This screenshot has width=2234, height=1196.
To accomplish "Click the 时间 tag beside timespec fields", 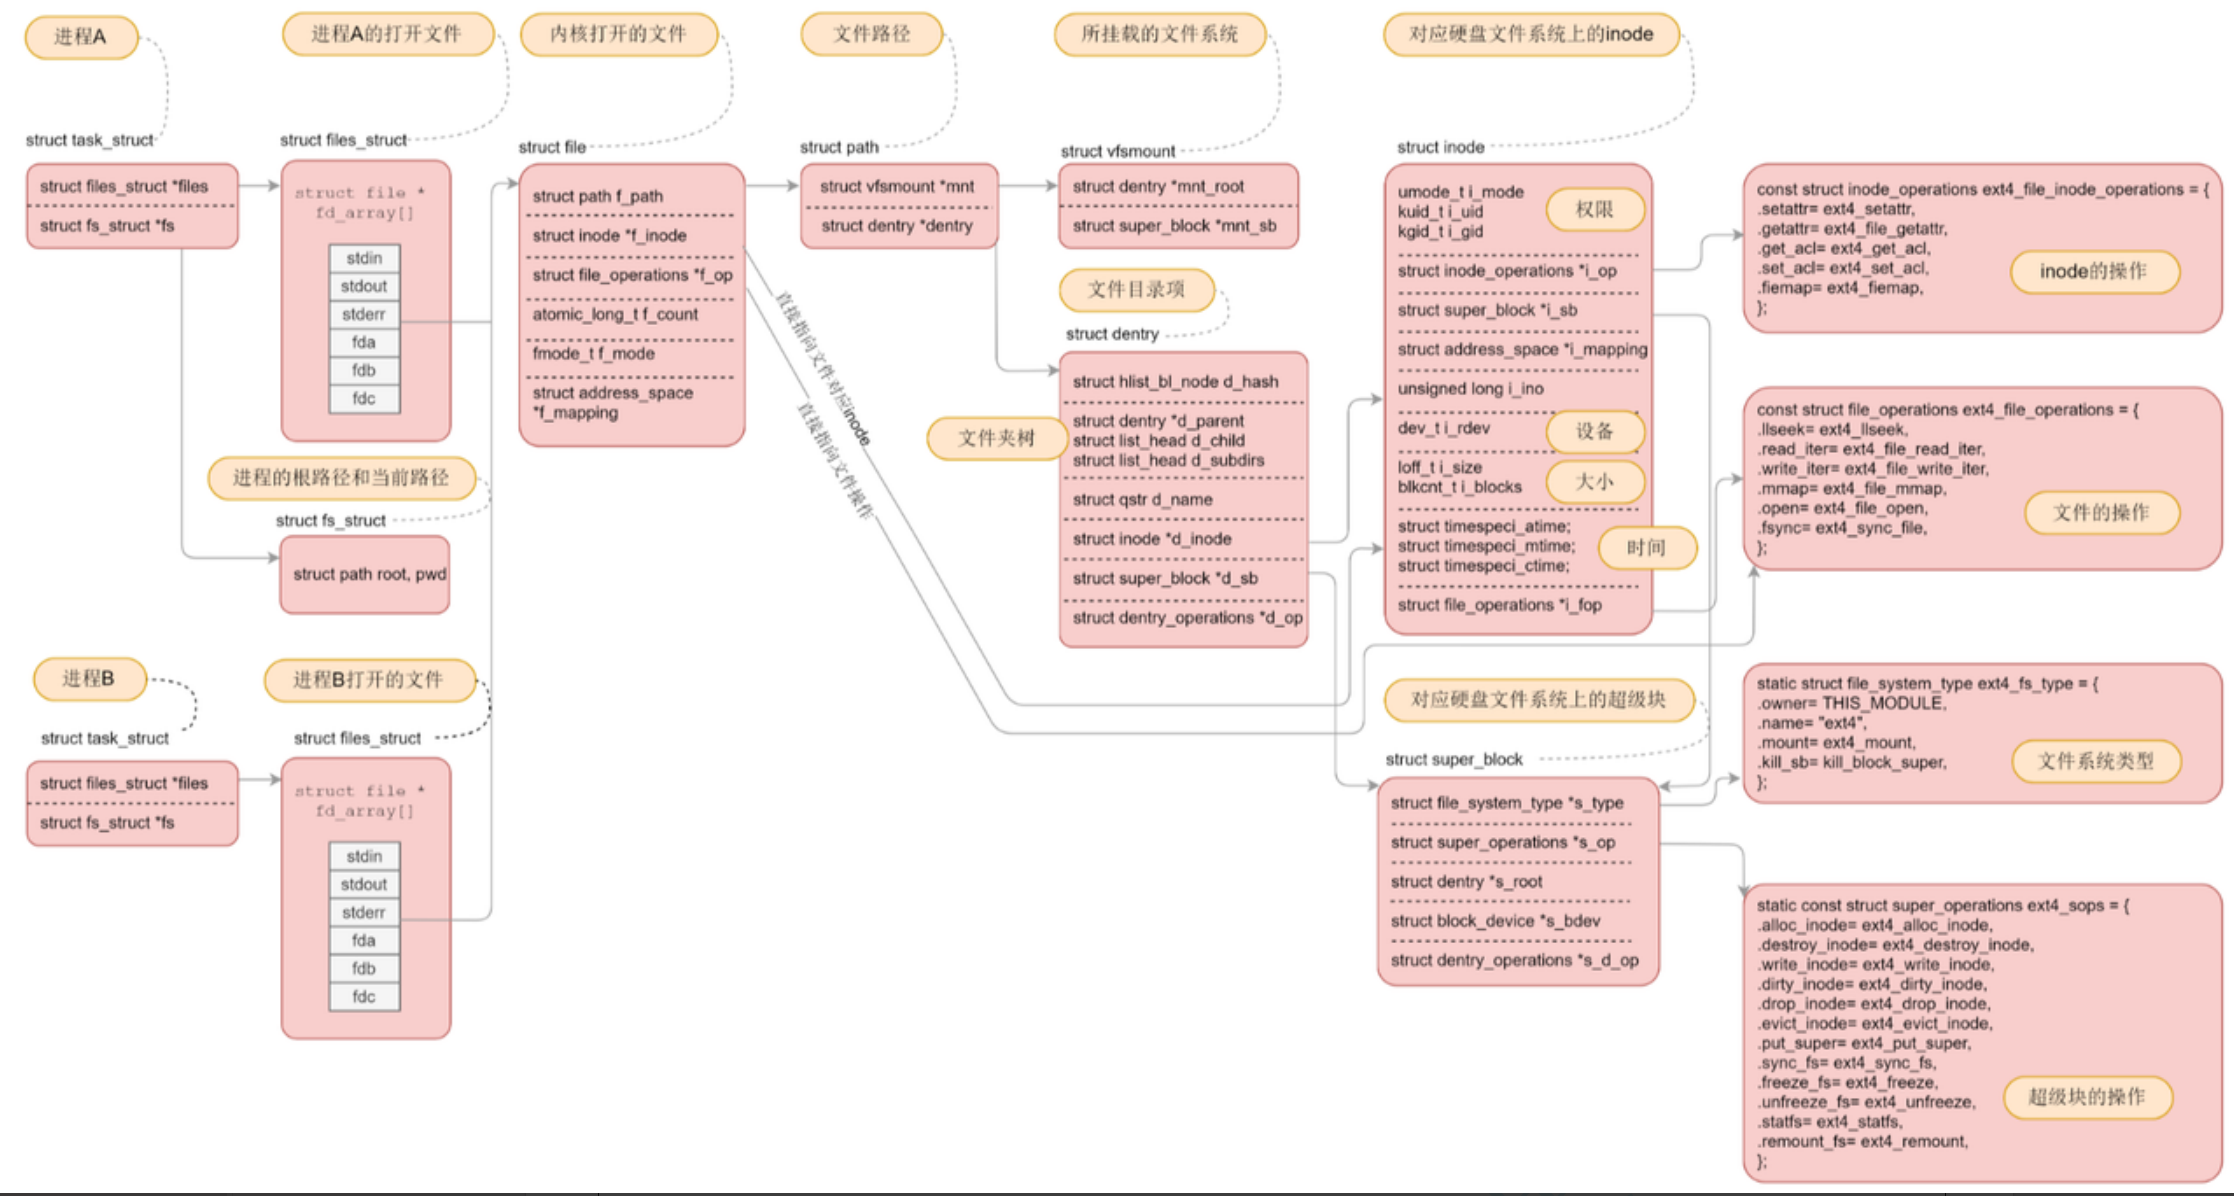I will point(1646,548).
